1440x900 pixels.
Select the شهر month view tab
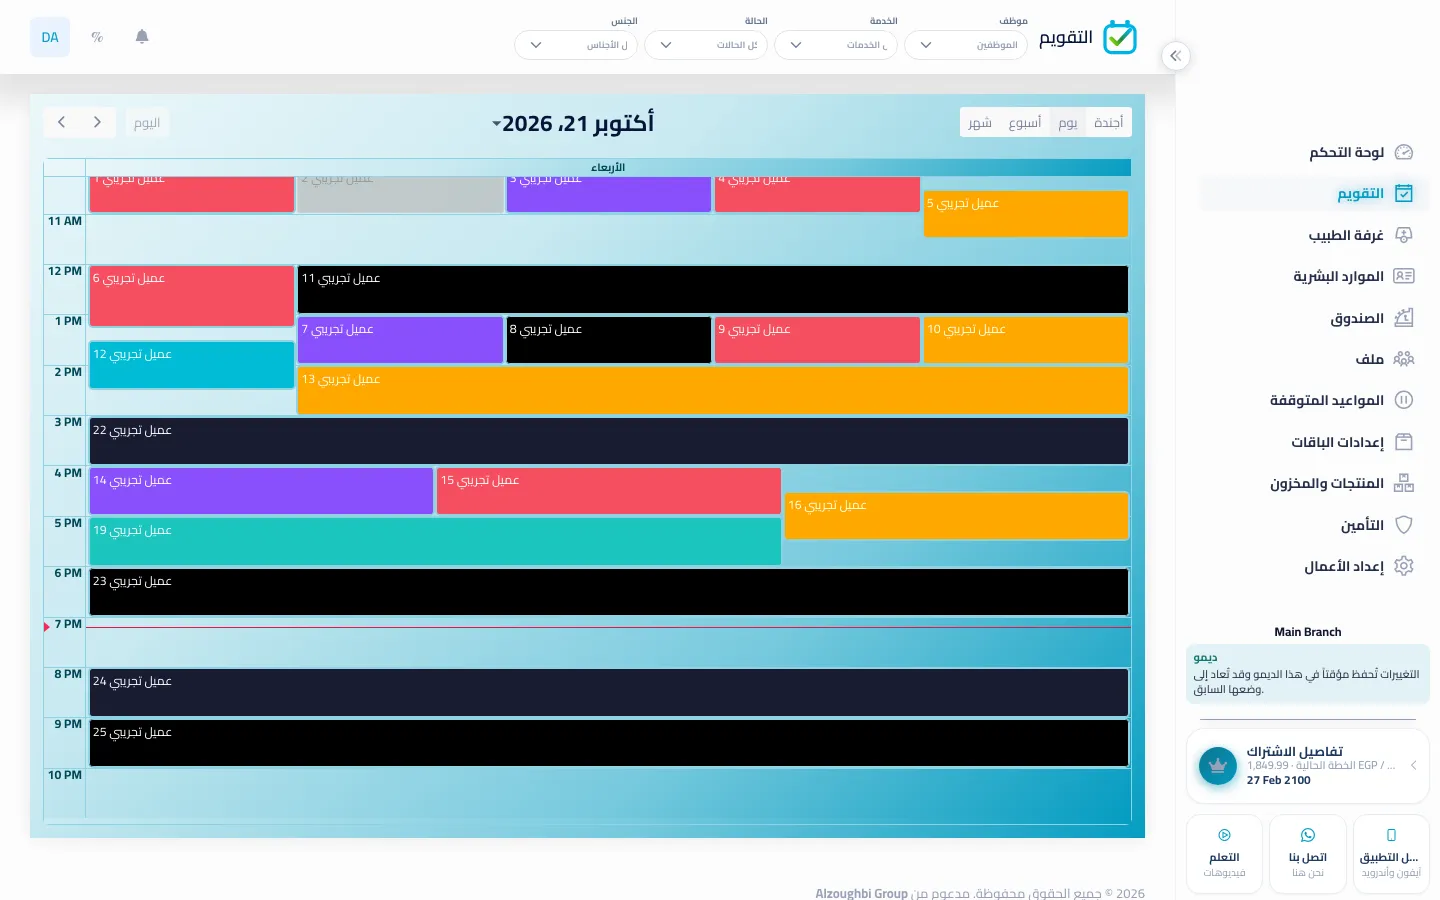pos(980,122)
